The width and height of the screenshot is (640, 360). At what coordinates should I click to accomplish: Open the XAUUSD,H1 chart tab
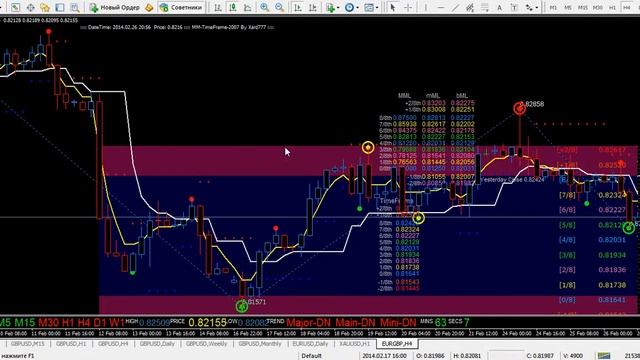[354, 344]
